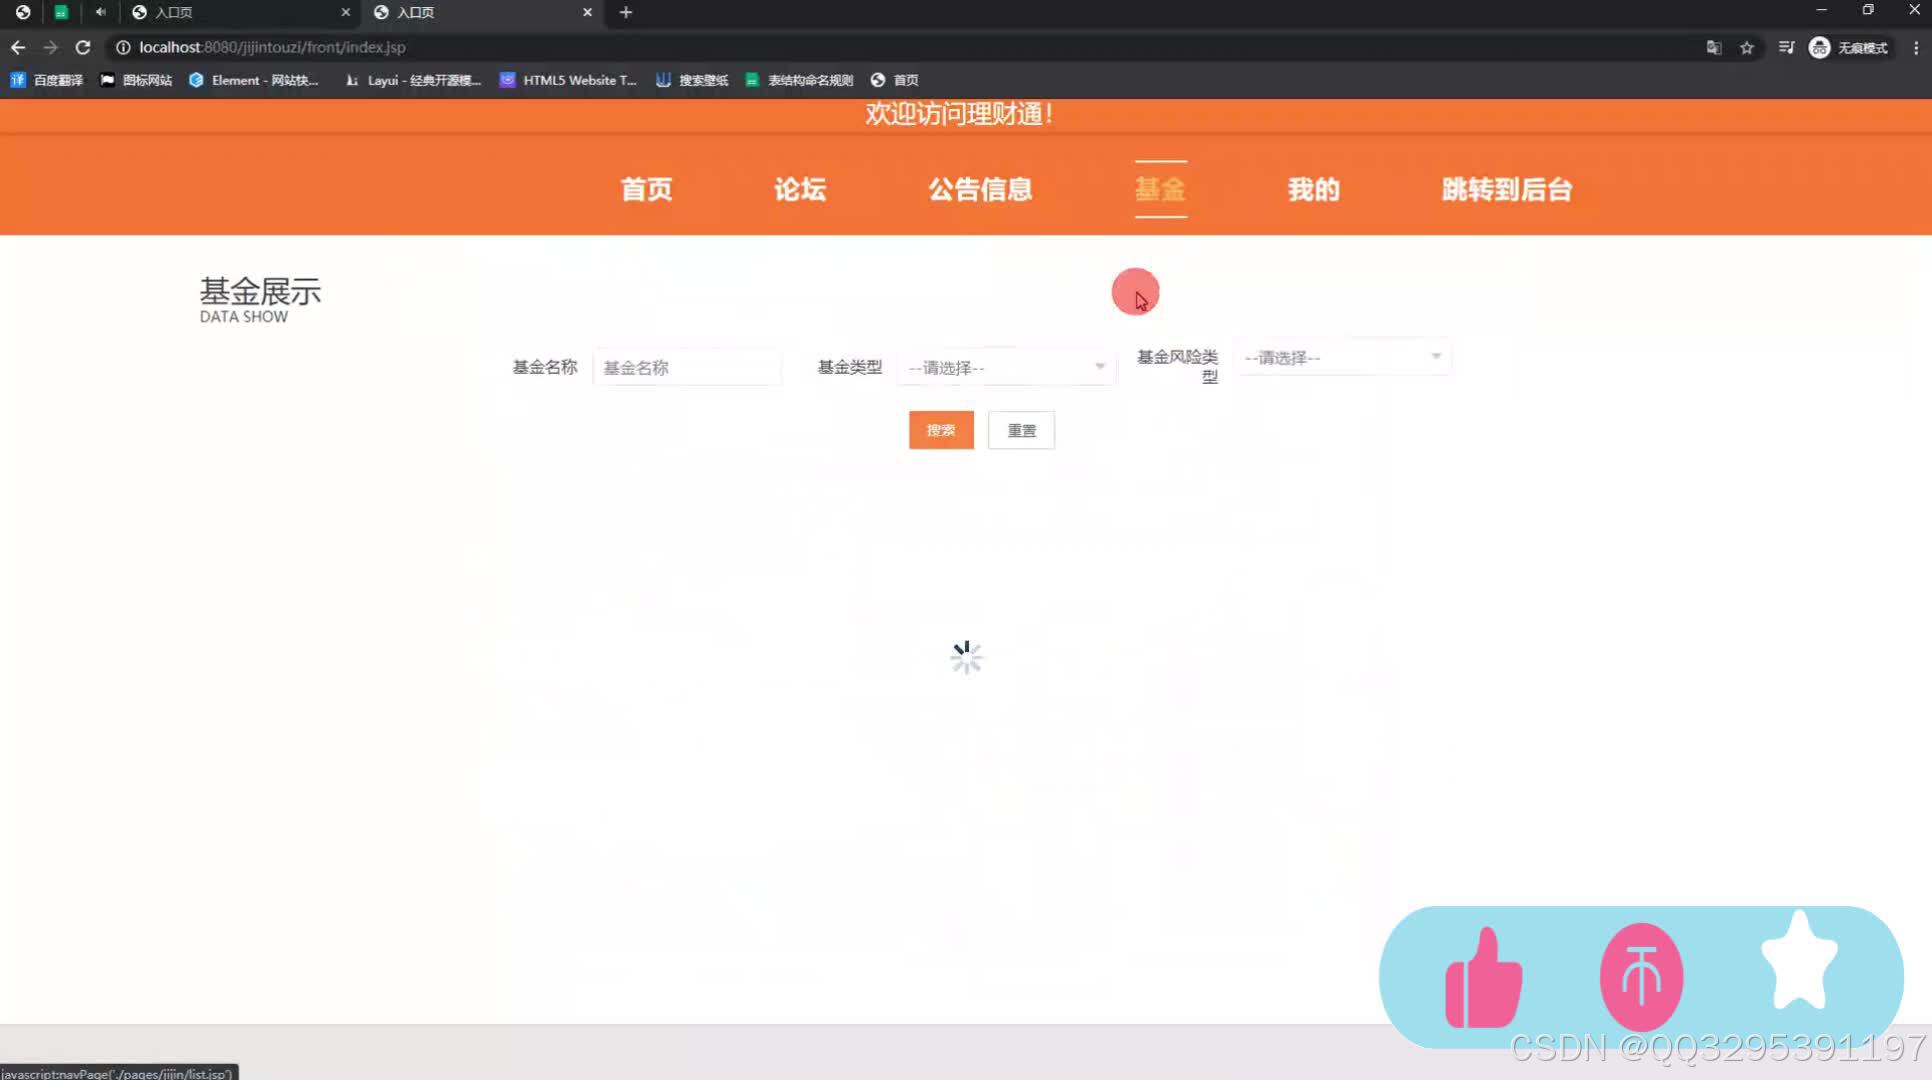This screenshot has height=1080, width=1932.
Task: Click the site info icon in address bar
Action: [x=123, y=47]
